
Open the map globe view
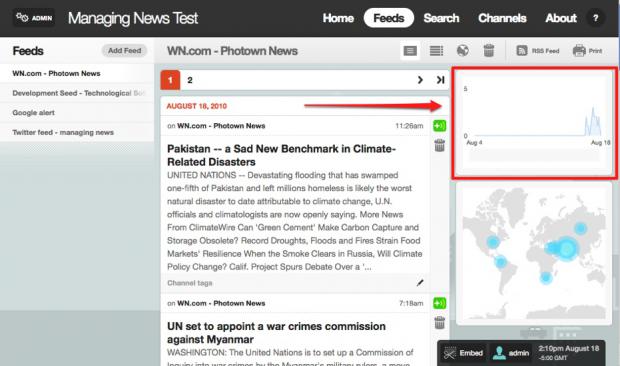(463, 51)
